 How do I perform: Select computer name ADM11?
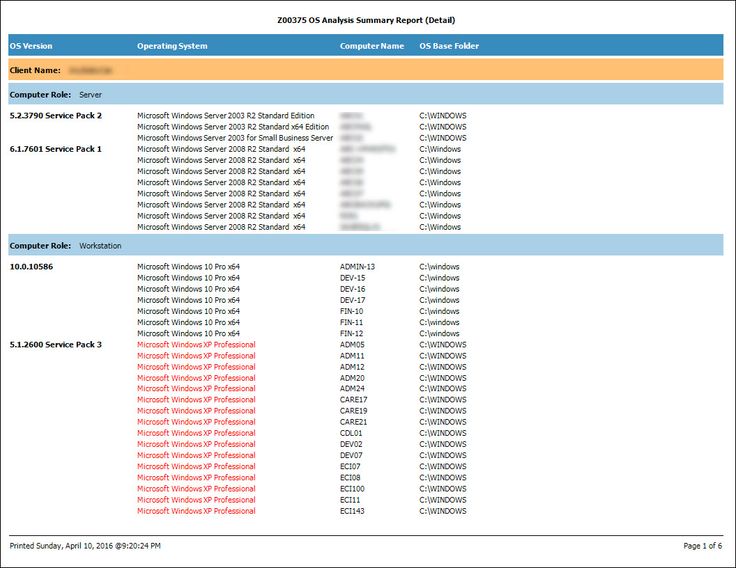pyautogui.click(x=352, y=356)
